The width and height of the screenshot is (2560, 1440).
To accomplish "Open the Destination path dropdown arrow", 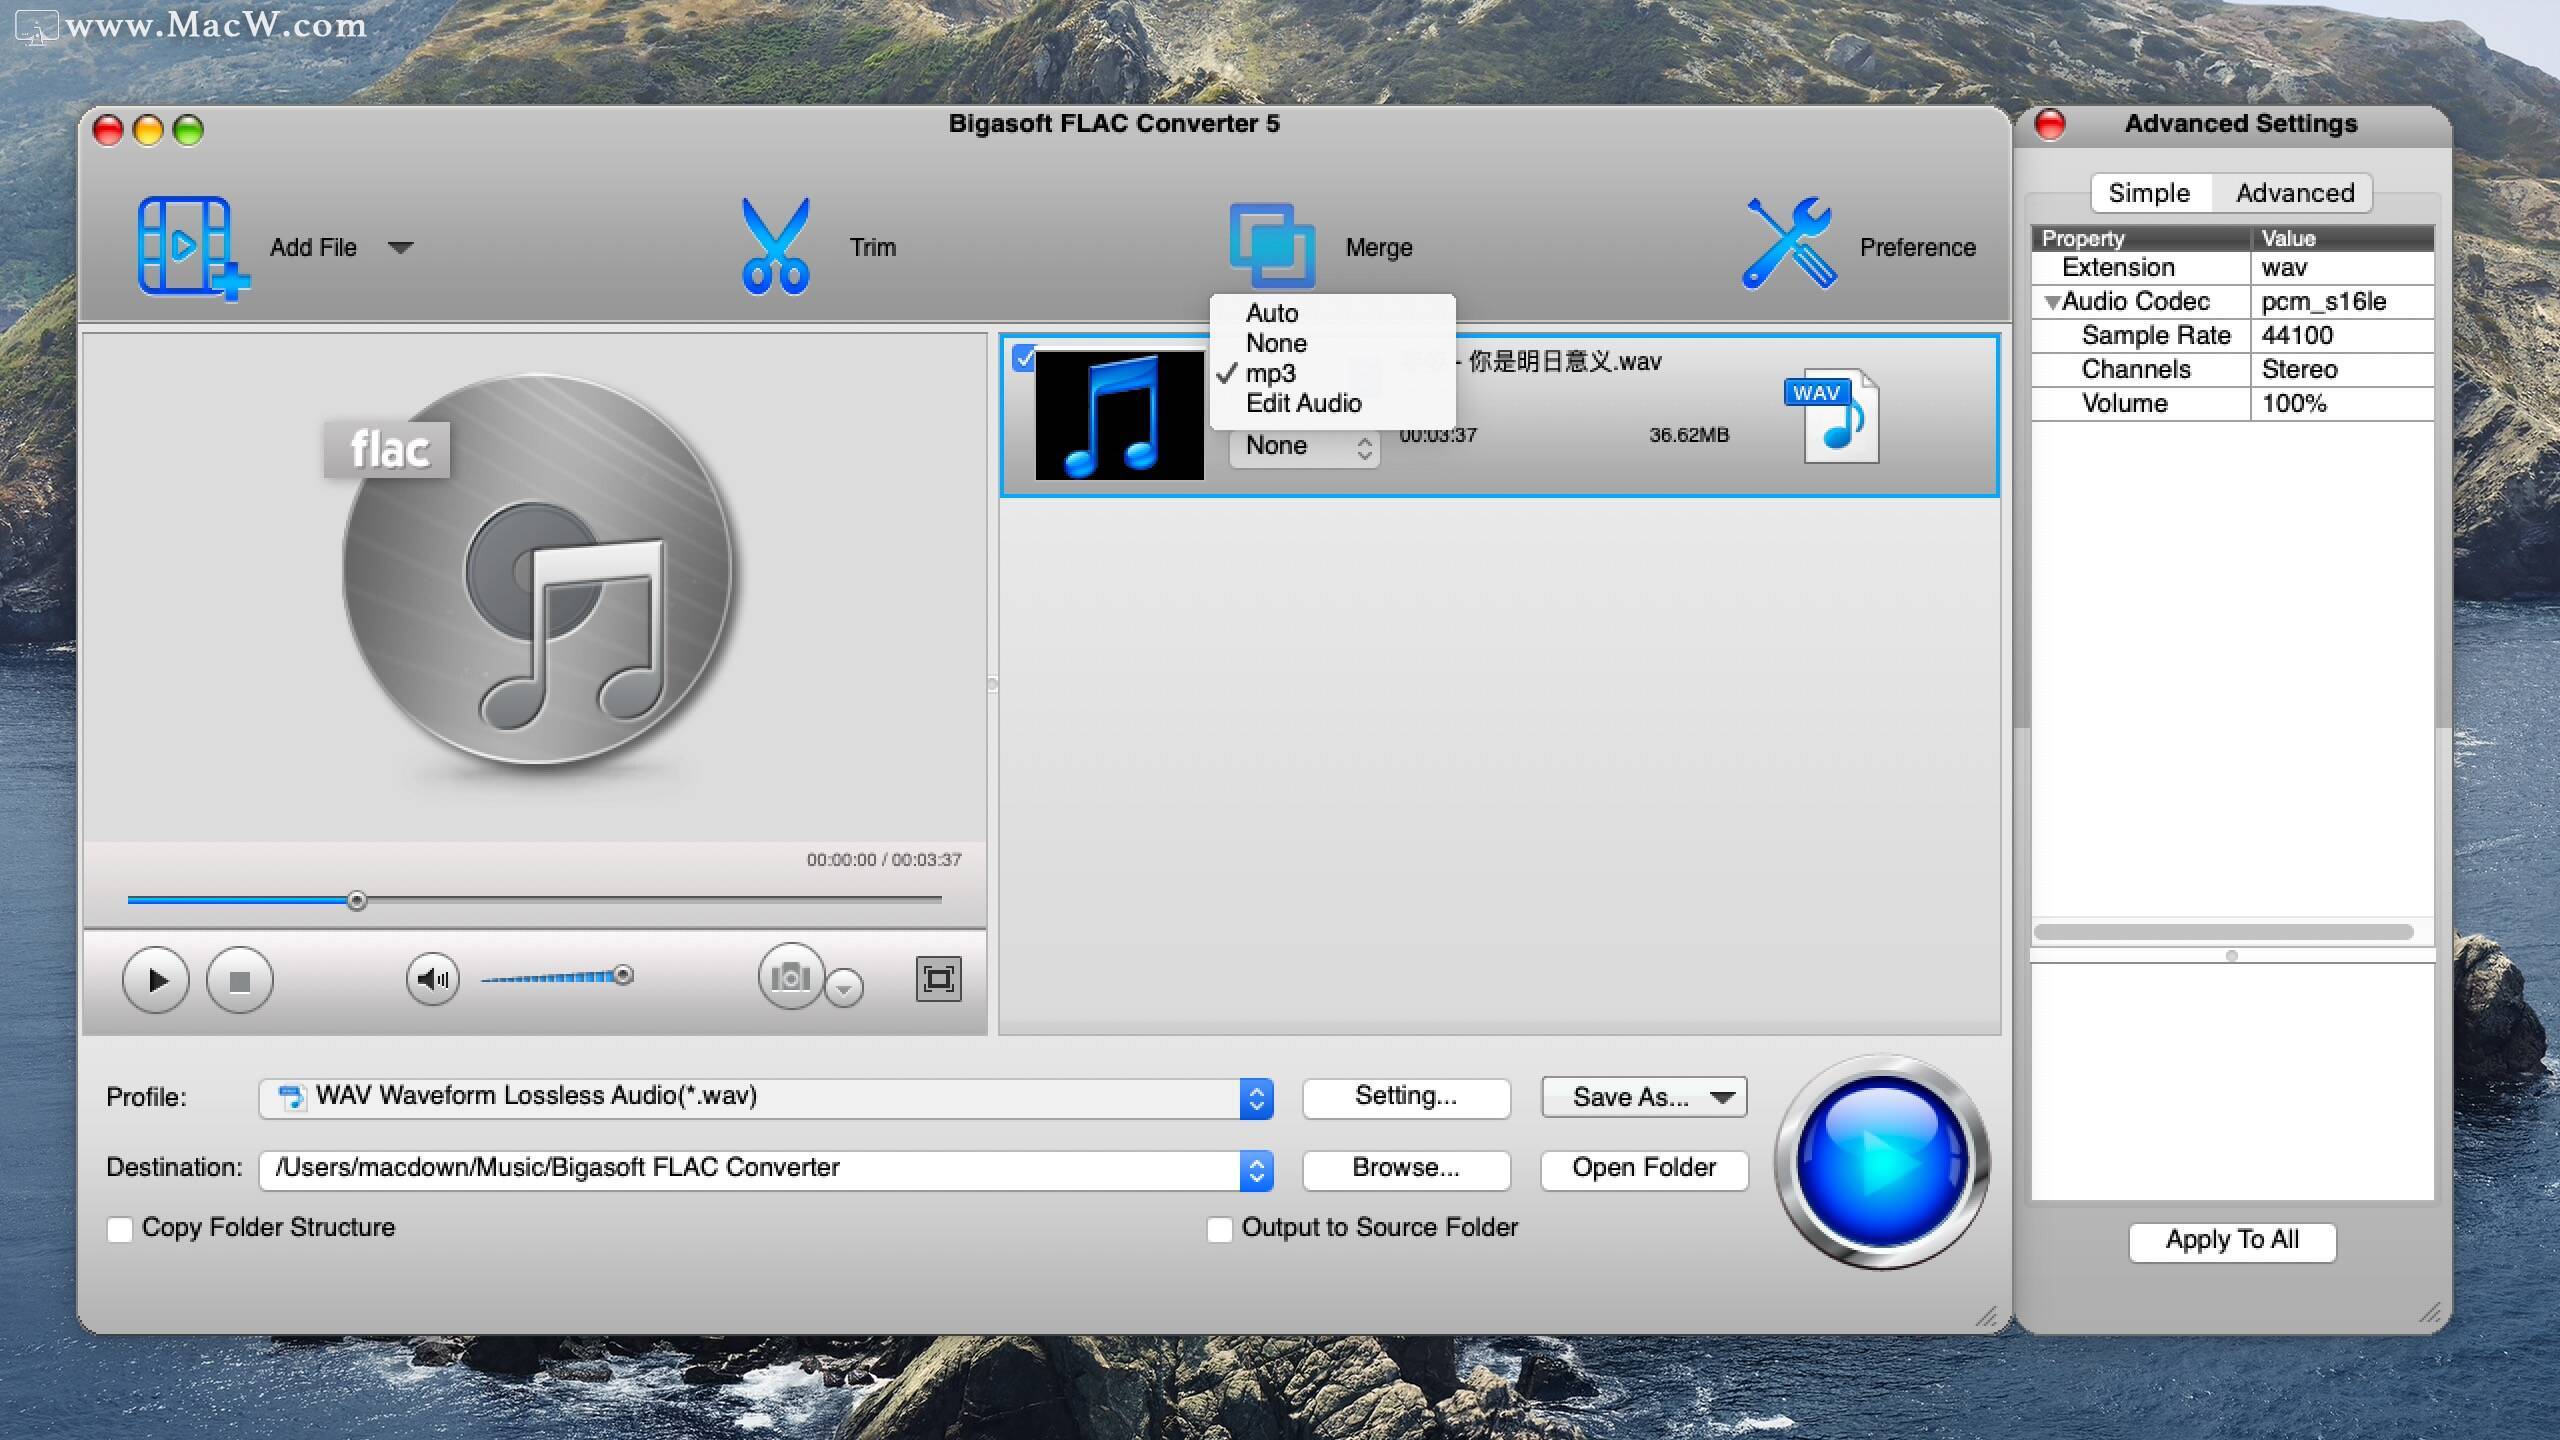I will pos(1257,1170).
